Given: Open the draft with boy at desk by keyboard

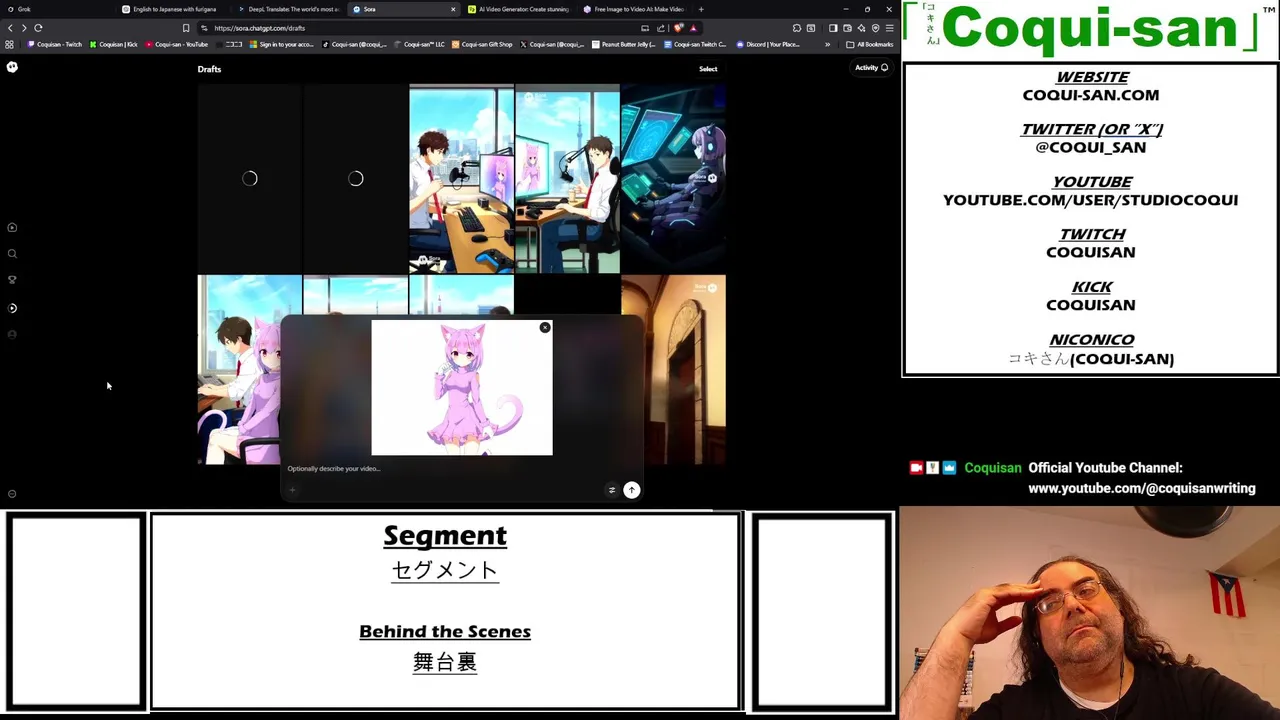Looking at the screenshot, I should 461,179.
